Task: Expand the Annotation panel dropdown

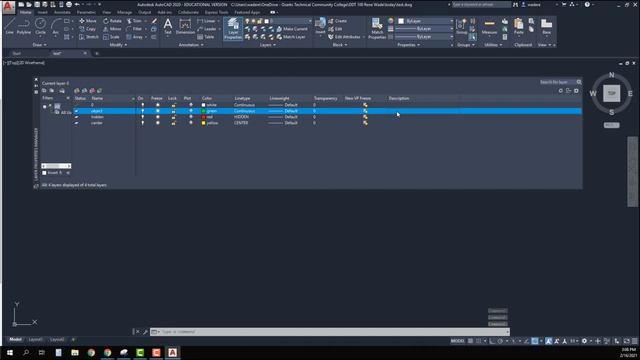Action: tap(191, 45)
